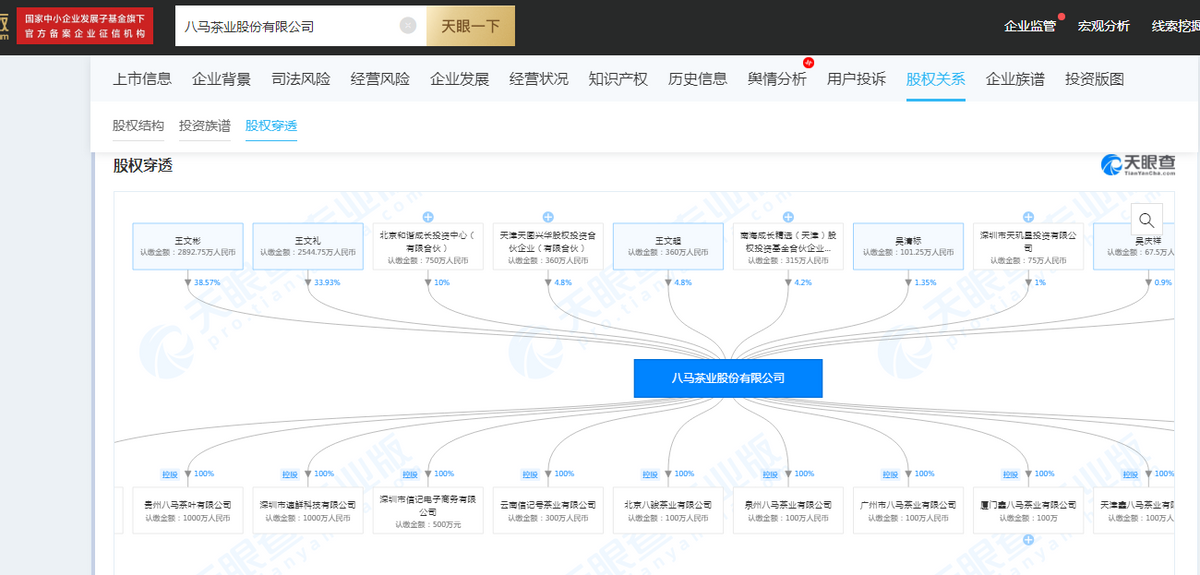Open the 云南信记号茶业有限公司 box

click(x=548, y=510)
